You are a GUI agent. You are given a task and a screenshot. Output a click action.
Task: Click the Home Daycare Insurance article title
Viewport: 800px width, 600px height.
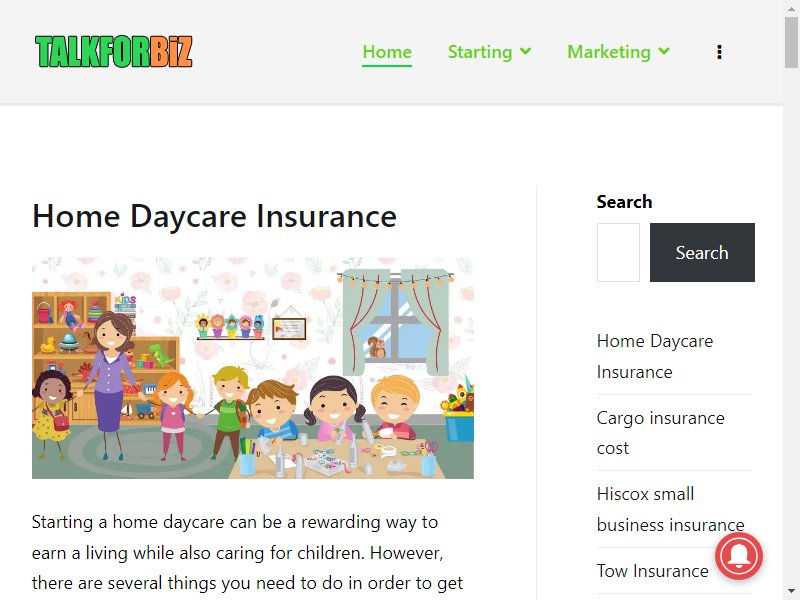pyautogui.click(x=214, y=216)
